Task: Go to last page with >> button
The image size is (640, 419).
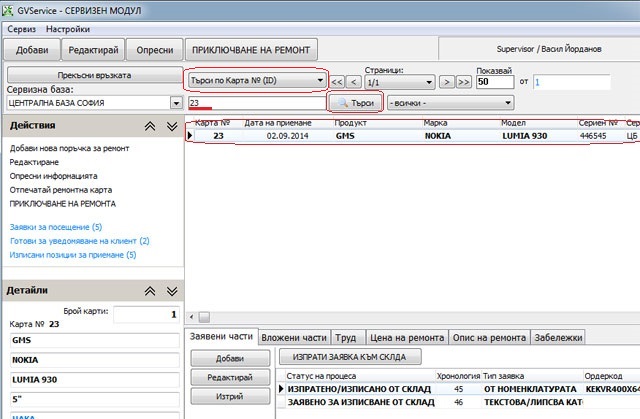Action: tap(463, 82)
